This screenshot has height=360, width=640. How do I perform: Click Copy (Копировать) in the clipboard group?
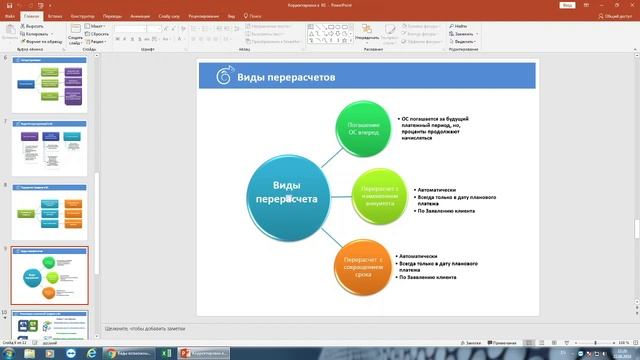click(x=34, y=34)
